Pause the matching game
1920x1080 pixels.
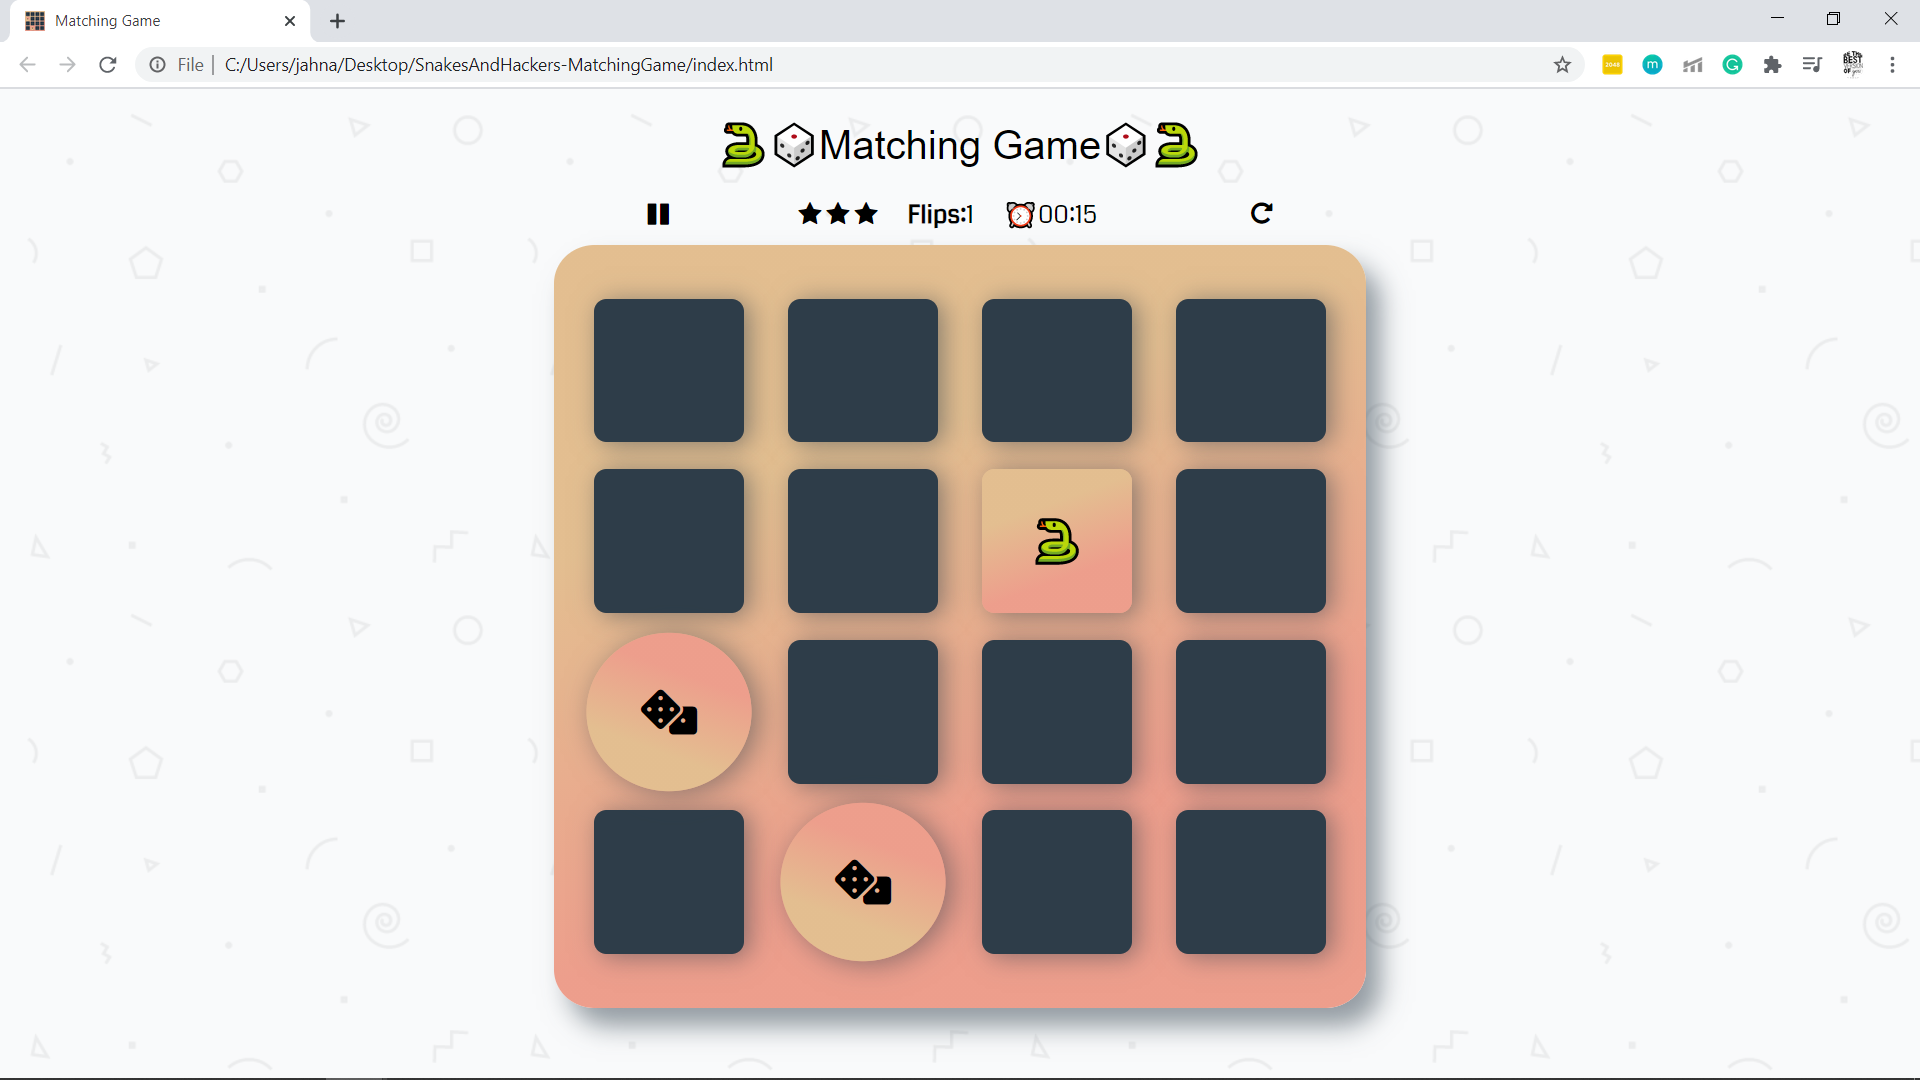658,214
